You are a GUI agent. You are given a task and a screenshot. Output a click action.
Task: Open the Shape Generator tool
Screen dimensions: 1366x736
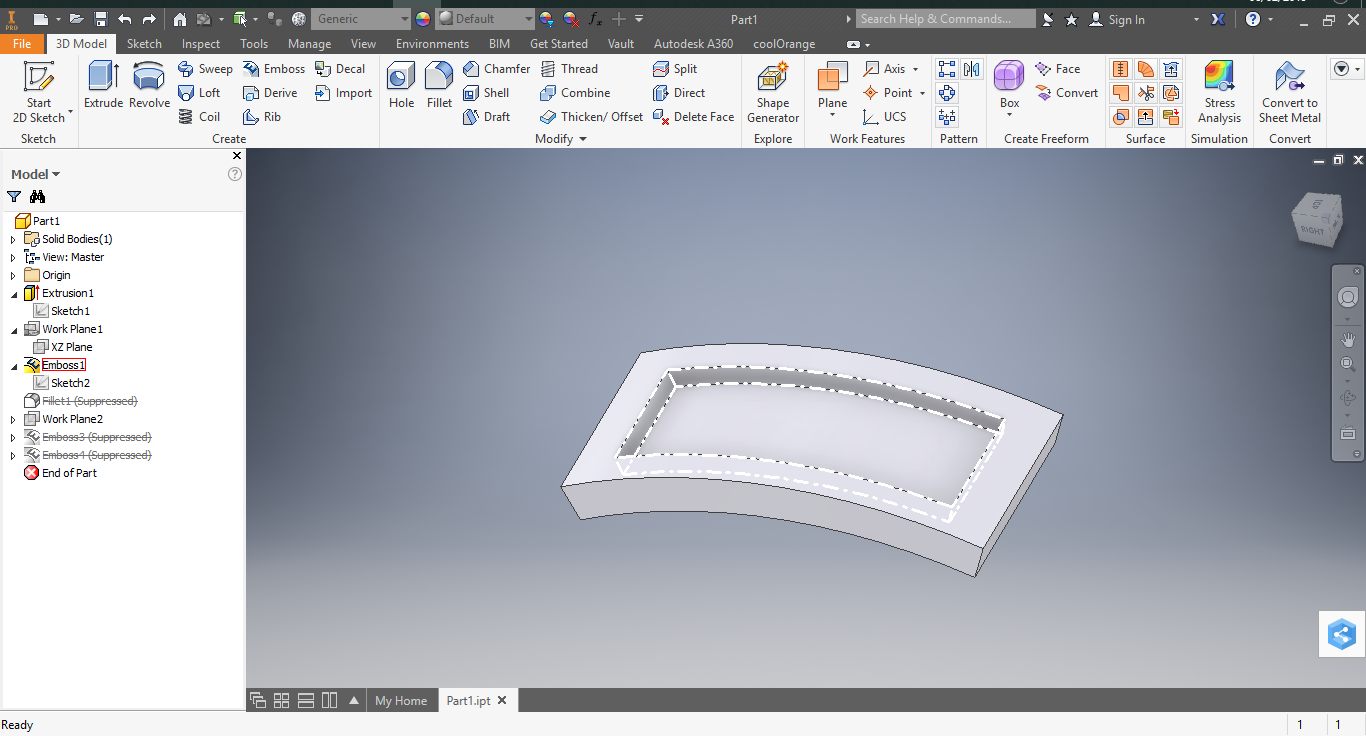(773, 92)
